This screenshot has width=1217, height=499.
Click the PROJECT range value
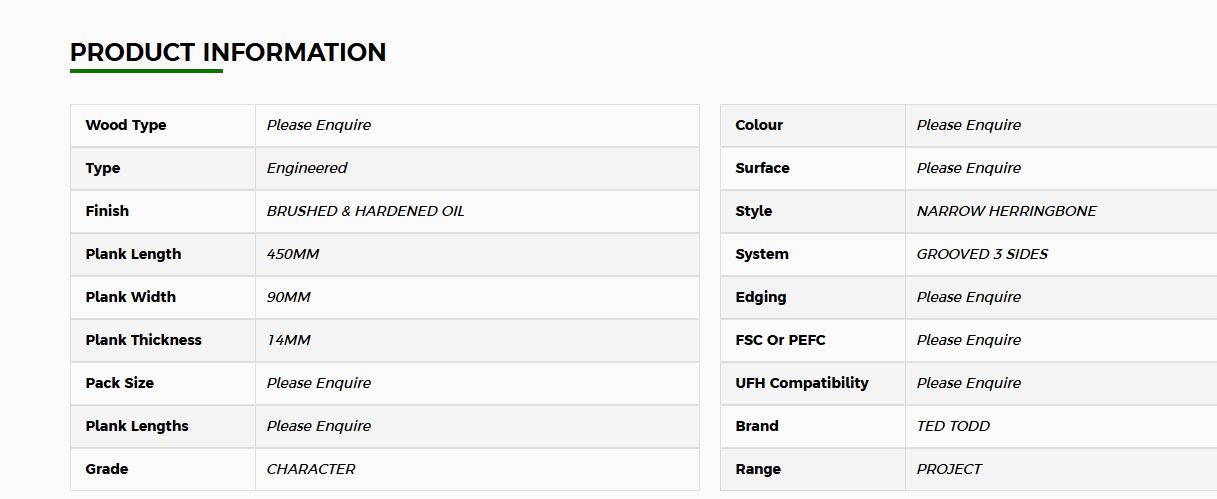[x=950, y=469]
